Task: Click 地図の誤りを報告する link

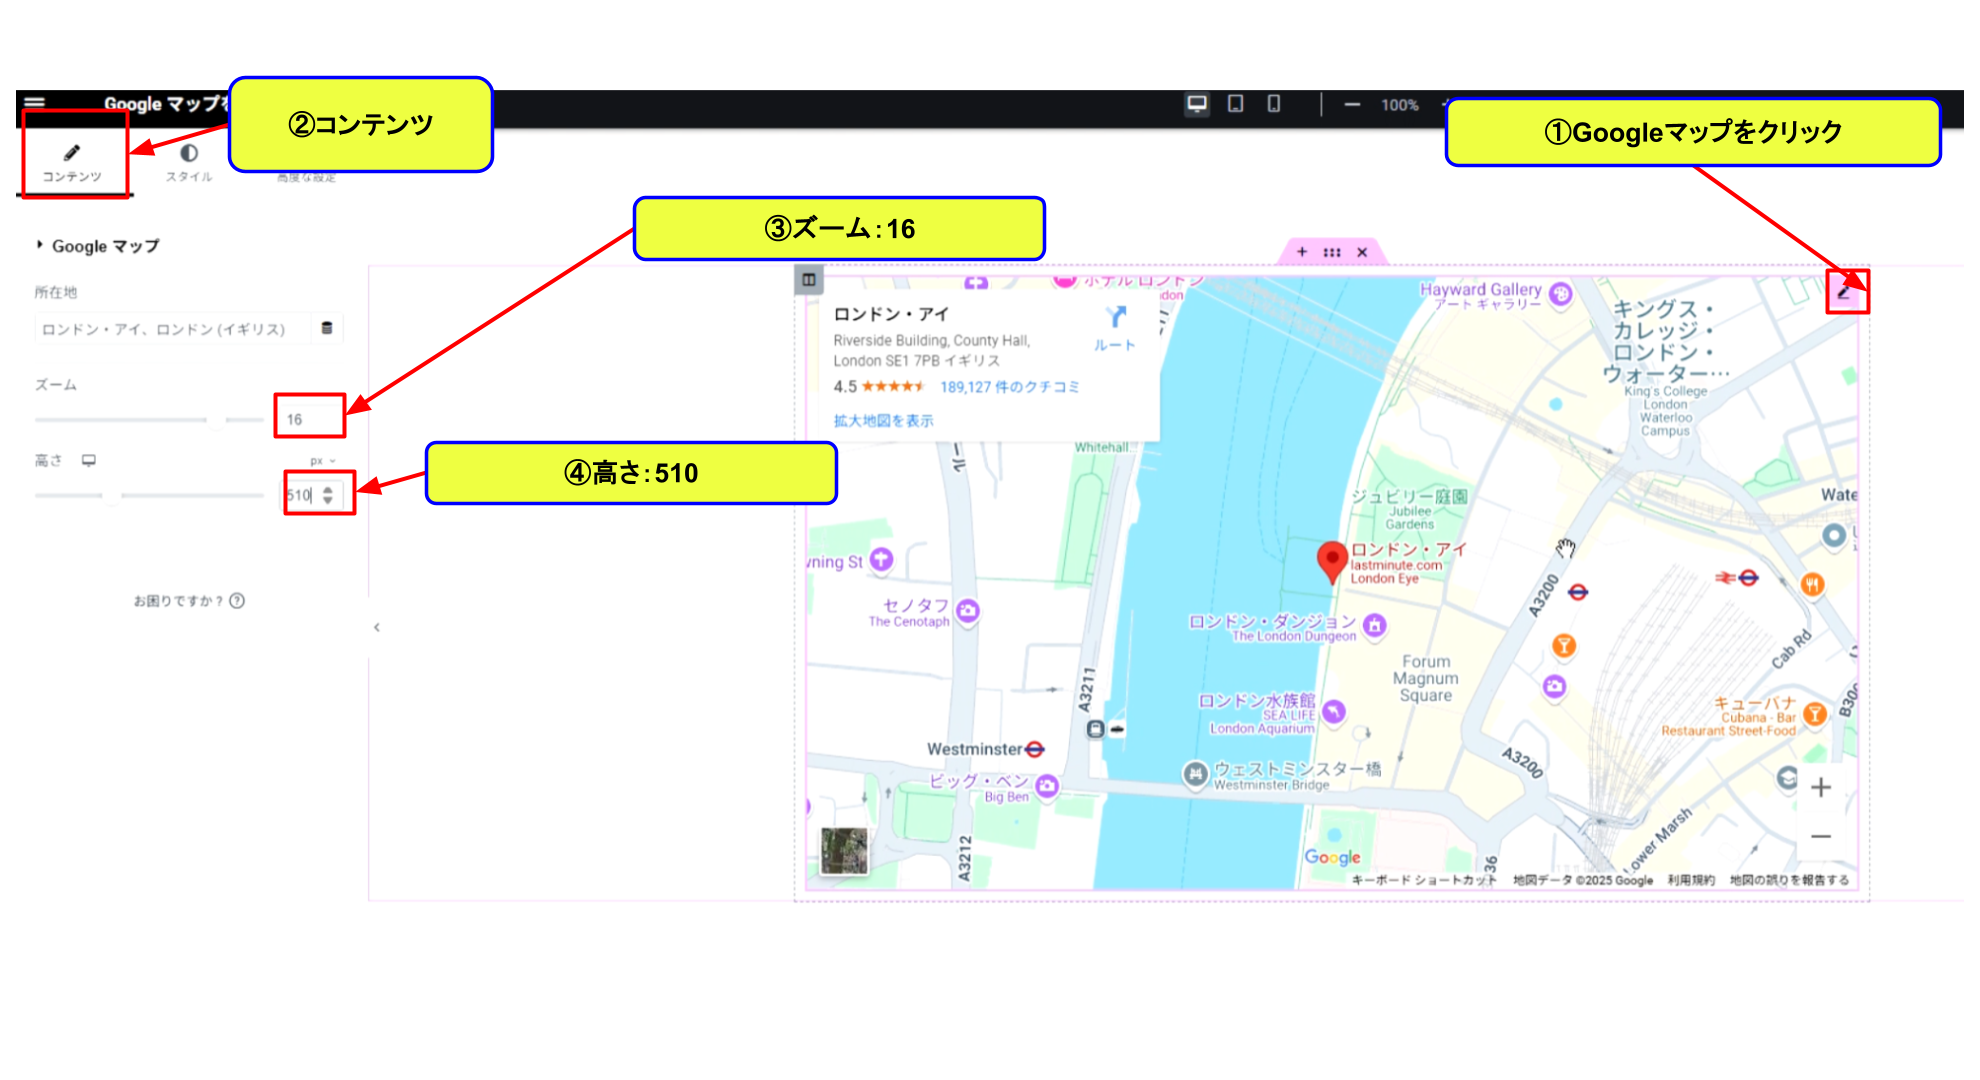Action: click(1790, 880)
